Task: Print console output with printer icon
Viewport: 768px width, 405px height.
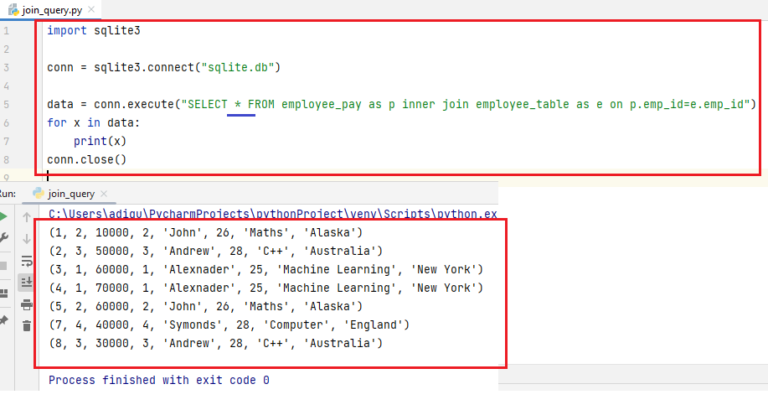Action: tap(26, 305)
